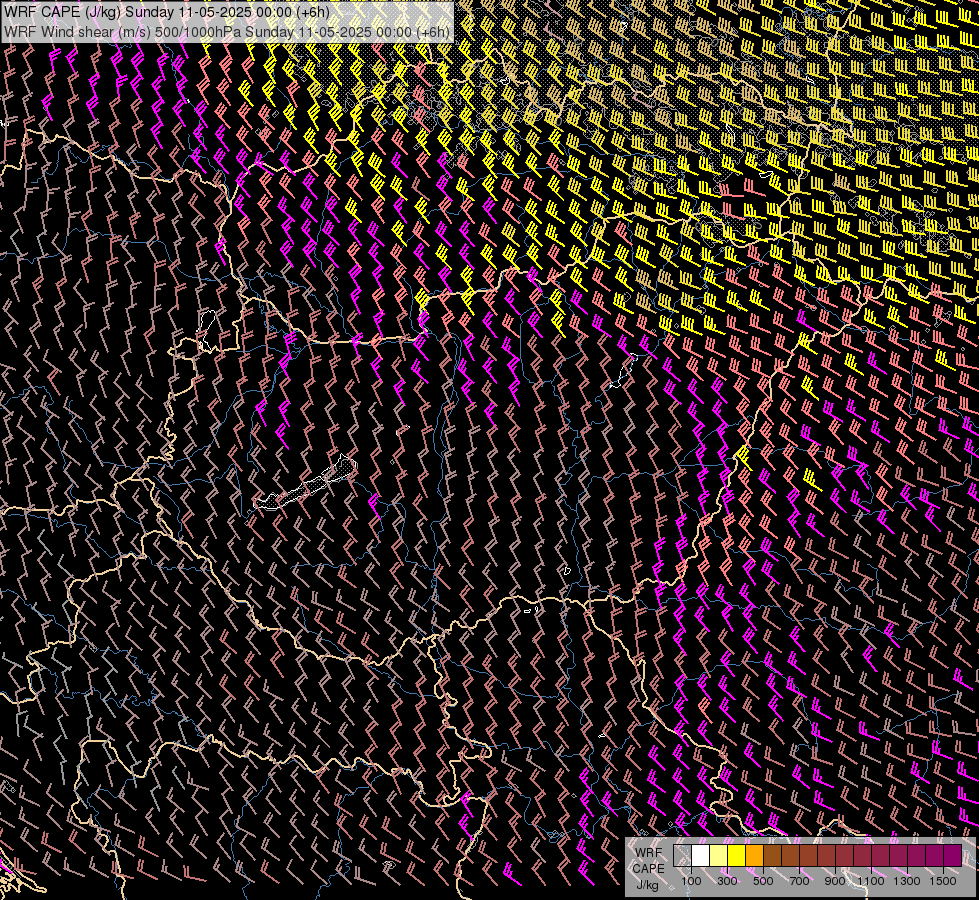Click the '500' legend value
The image size is (979, 900).
pos(763,881)
